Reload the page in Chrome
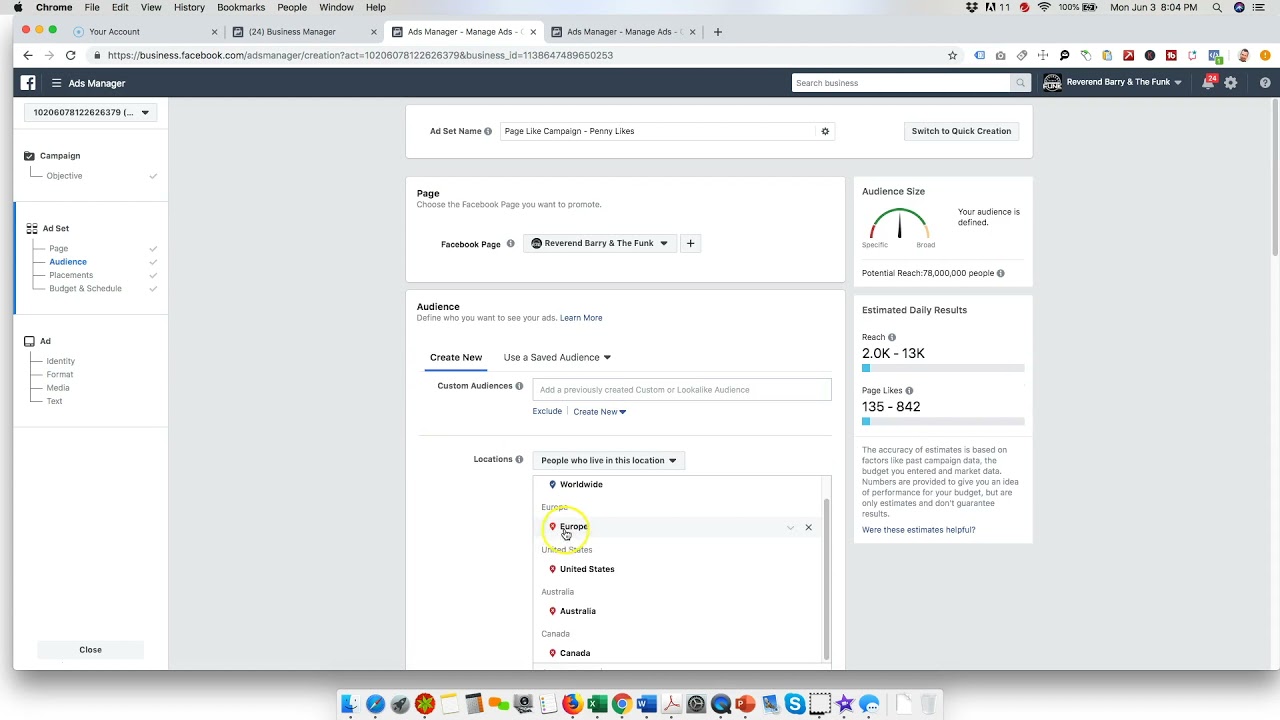 pyautogui.click(x=70, y=55)
